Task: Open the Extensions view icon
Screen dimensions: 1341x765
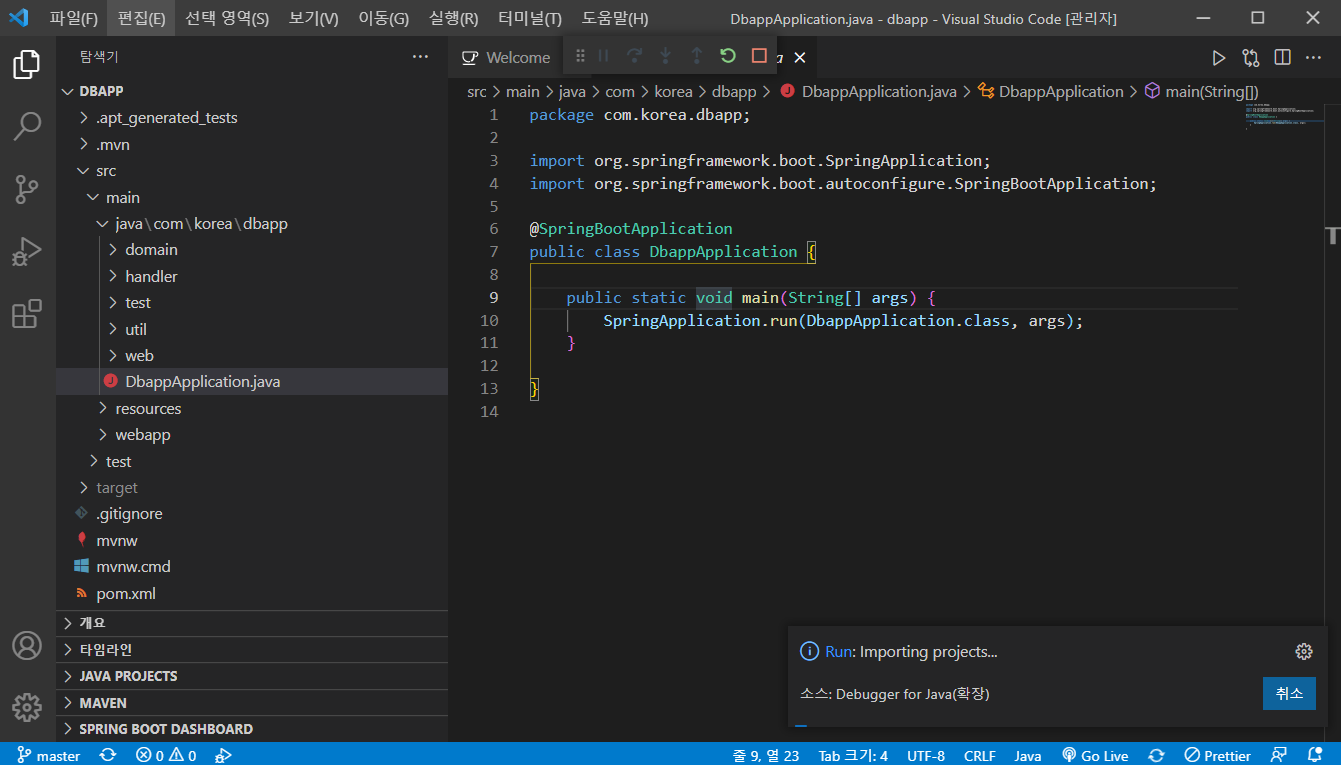Action: point(27,314)
